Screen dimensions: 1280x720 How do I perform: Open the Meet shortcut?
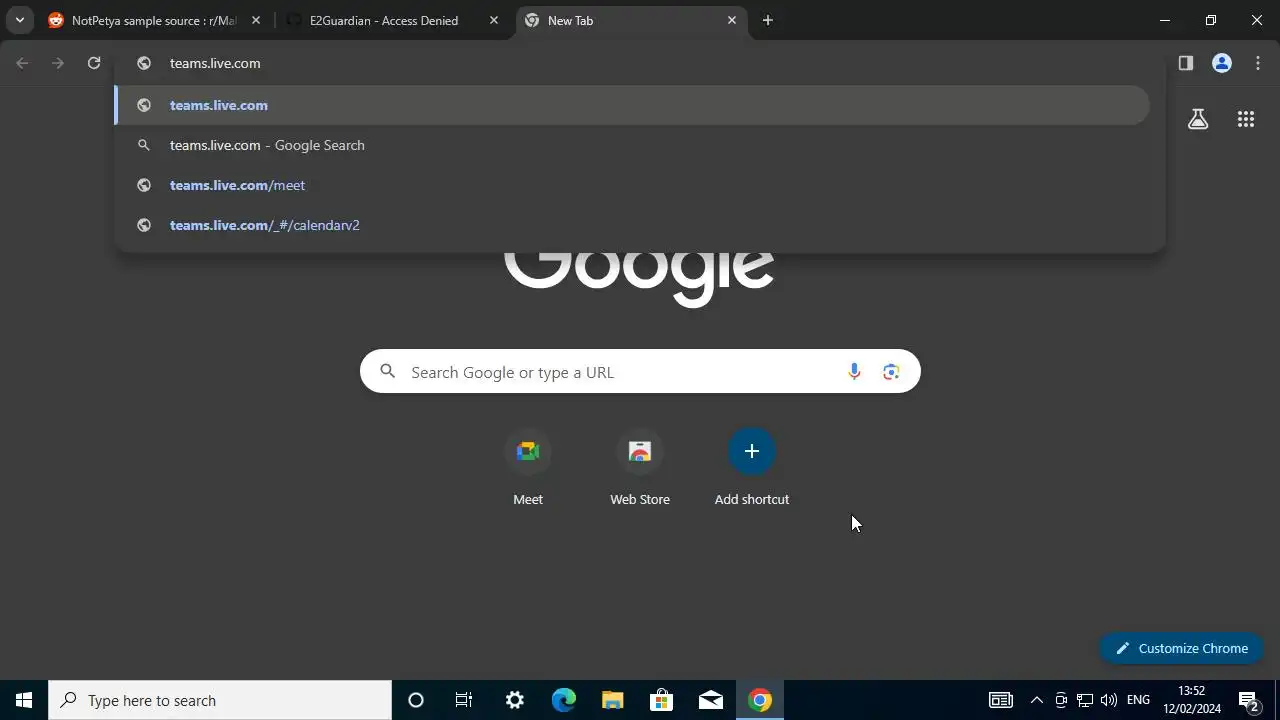[x=528, y=468]
